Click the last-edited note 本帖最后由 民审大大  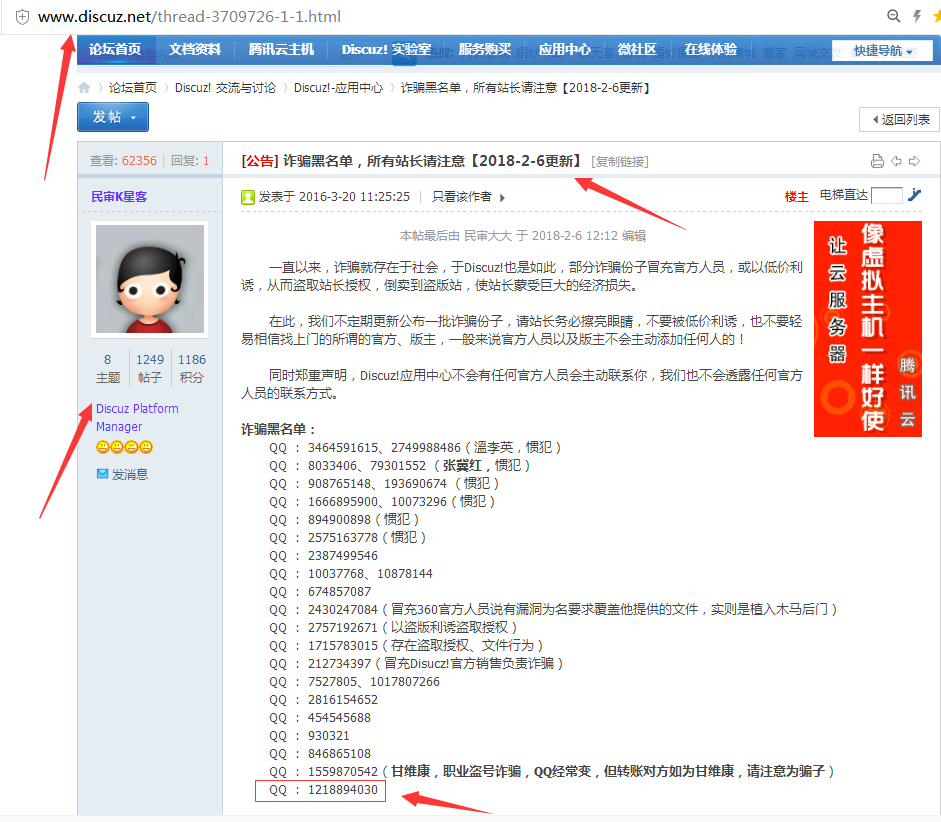(x=523, y=236)
